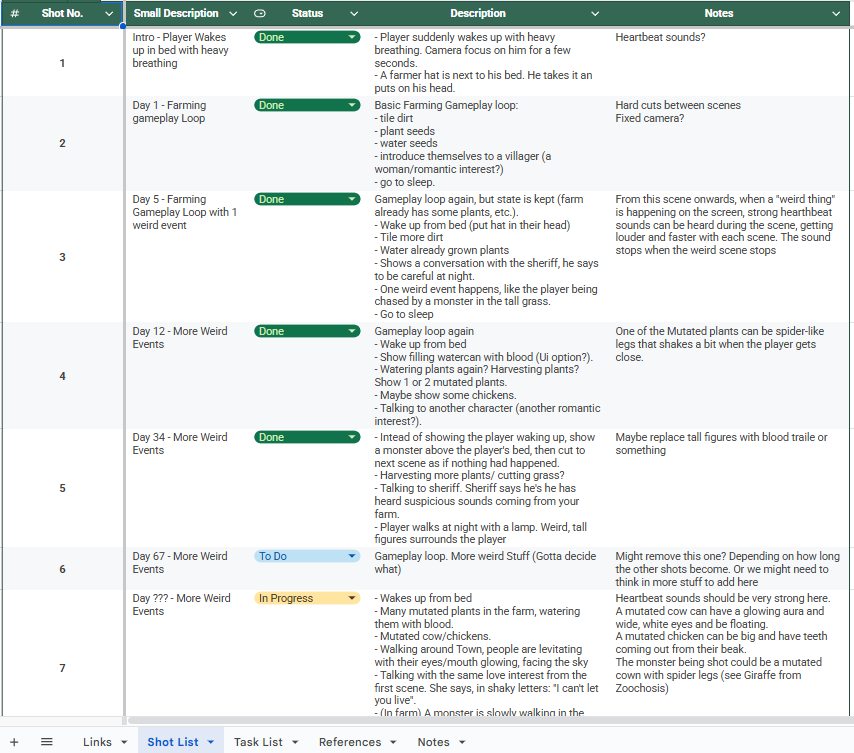Screen dimensions: 854x753
Task: Click the add new sheet plus icon
Action: [14, 741]
